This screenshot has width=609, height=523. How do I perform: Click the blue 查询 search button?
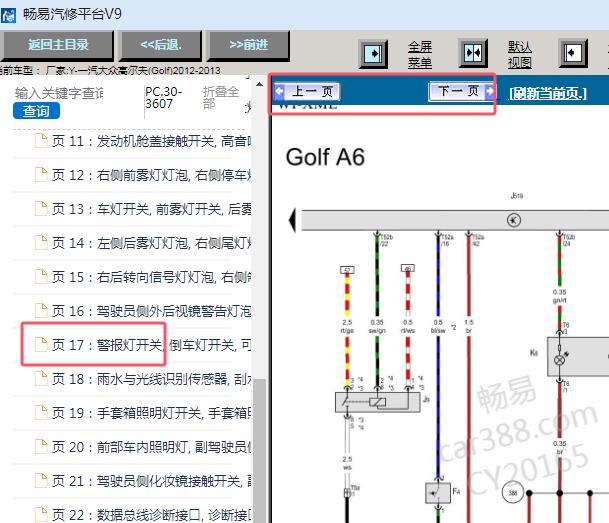click(x=36, y=111)
